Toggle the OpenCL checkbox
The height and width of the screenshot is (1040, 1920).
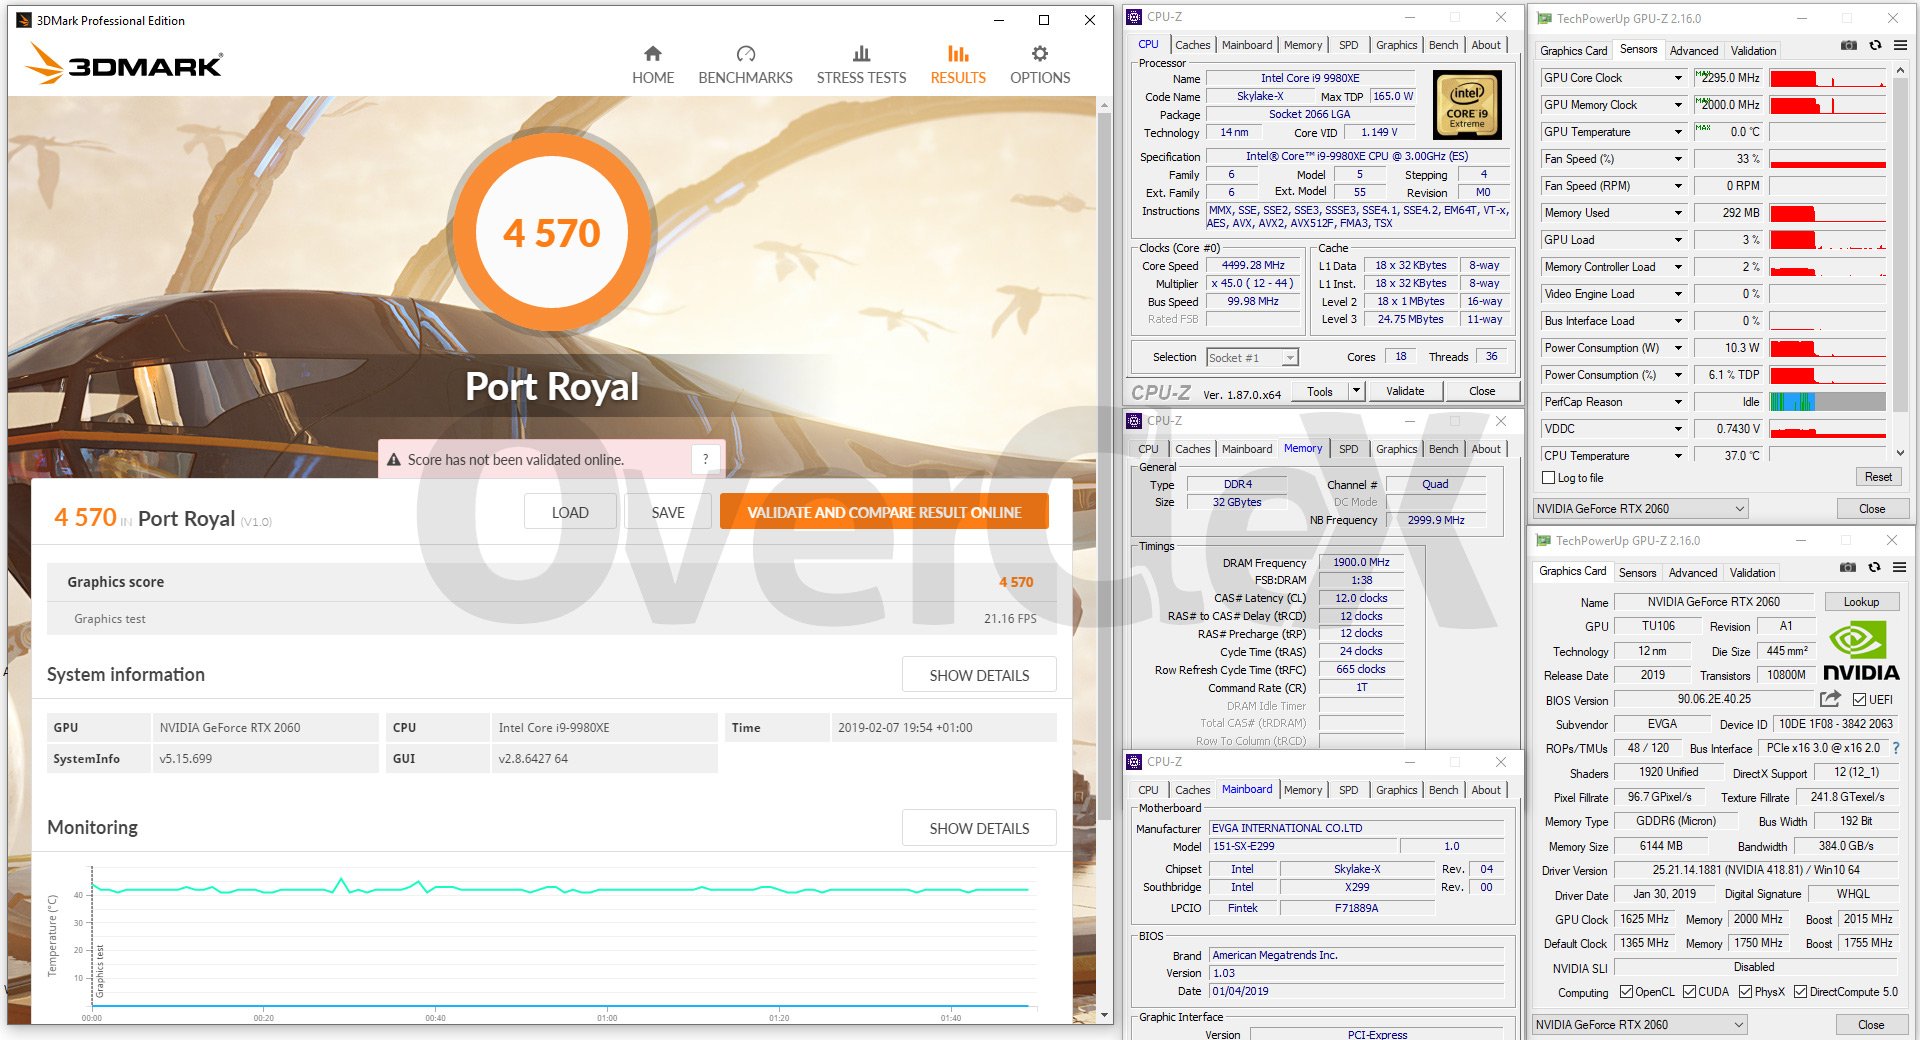(1626, 992)
